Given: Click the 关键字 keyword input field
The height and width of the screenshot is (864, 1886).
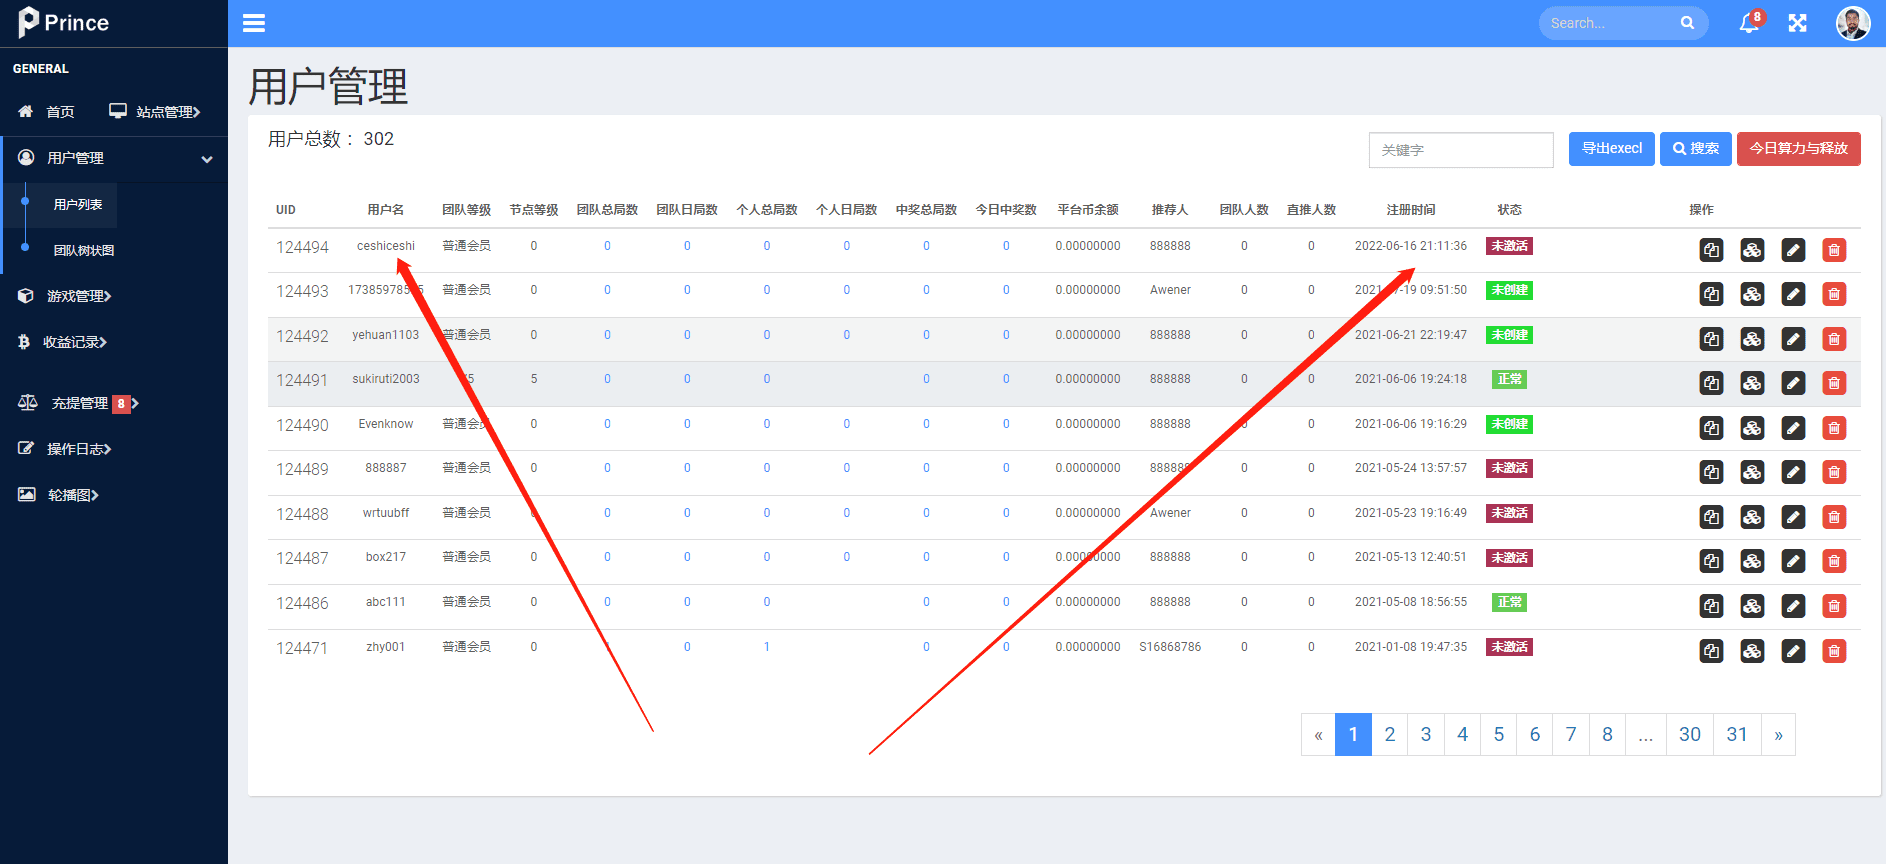Looking at the screenshot, I should (x=1460, y=150).
